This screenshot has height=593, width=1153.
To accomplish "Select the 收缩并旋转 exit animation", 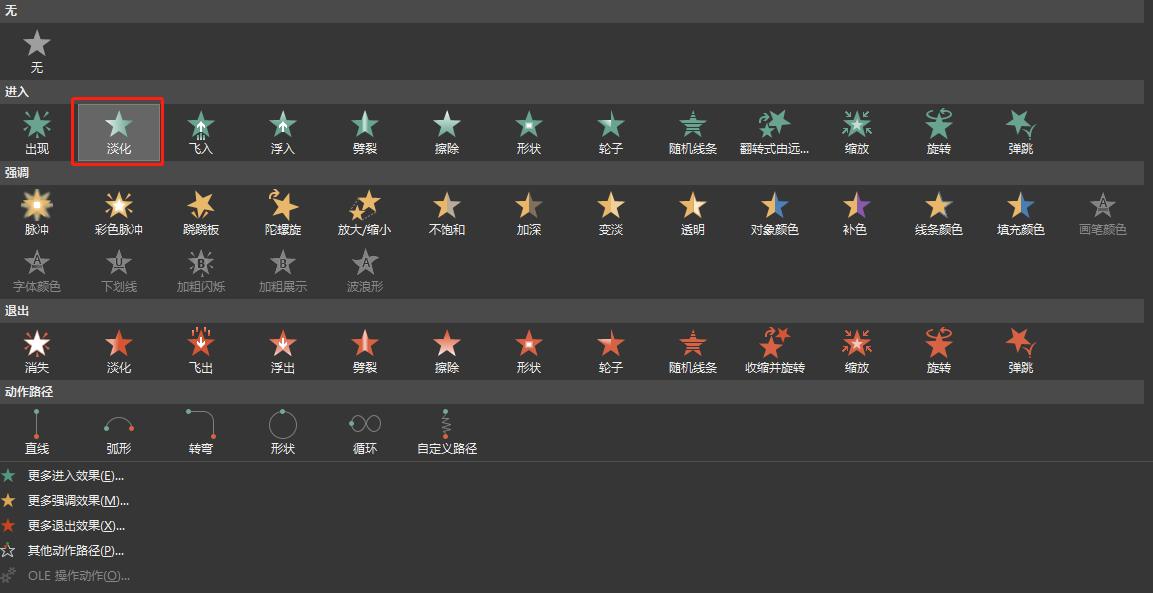I will 773,350.
